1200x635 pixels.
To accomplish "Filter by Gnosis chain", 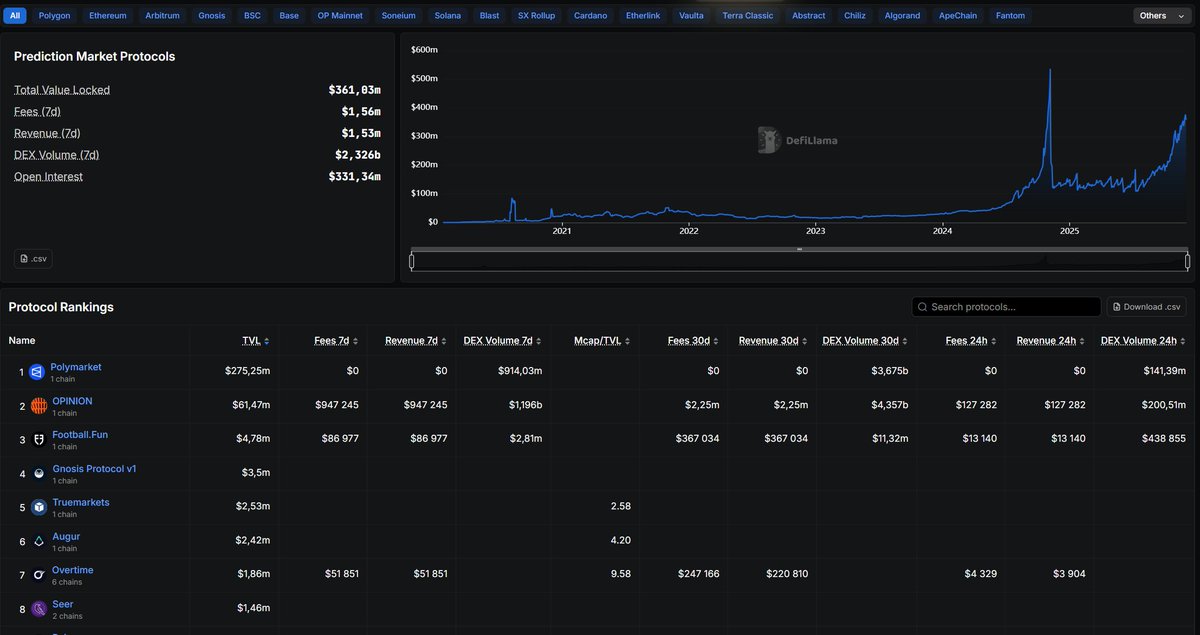I will coord(212,16).
